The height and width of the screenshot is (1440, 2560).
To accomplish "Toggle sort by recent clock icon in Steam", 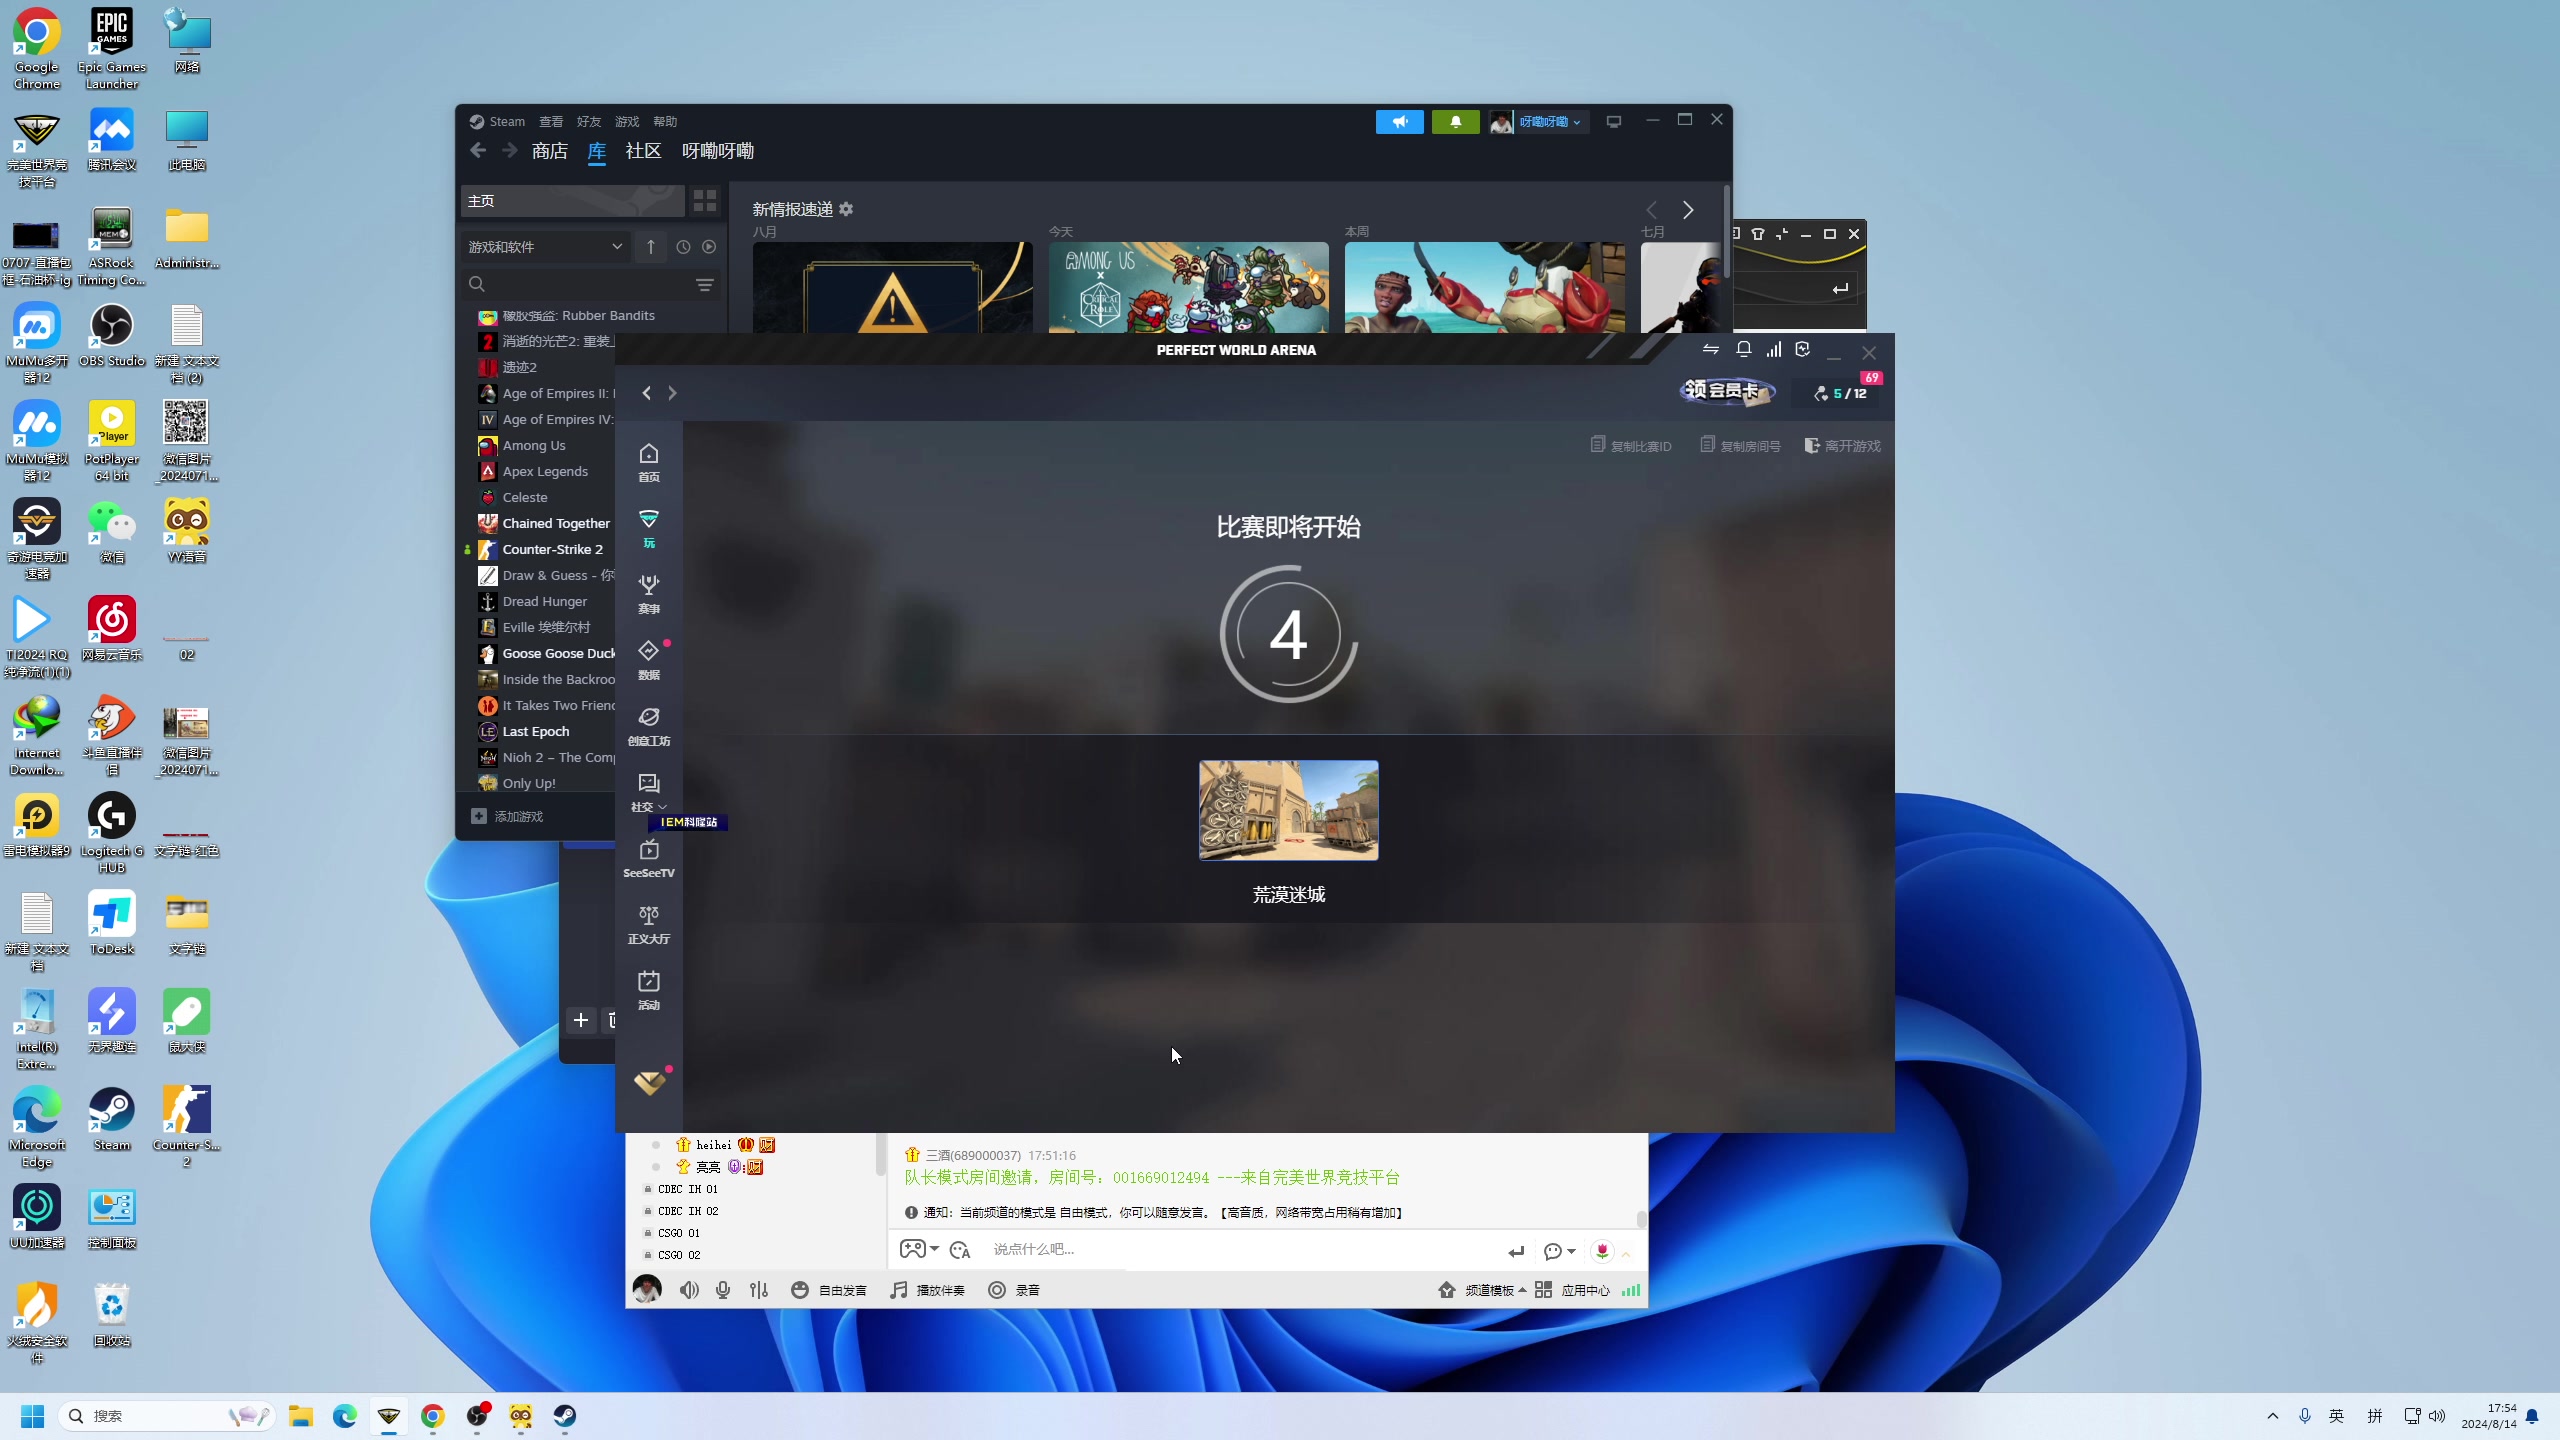I will click(683, 247).
